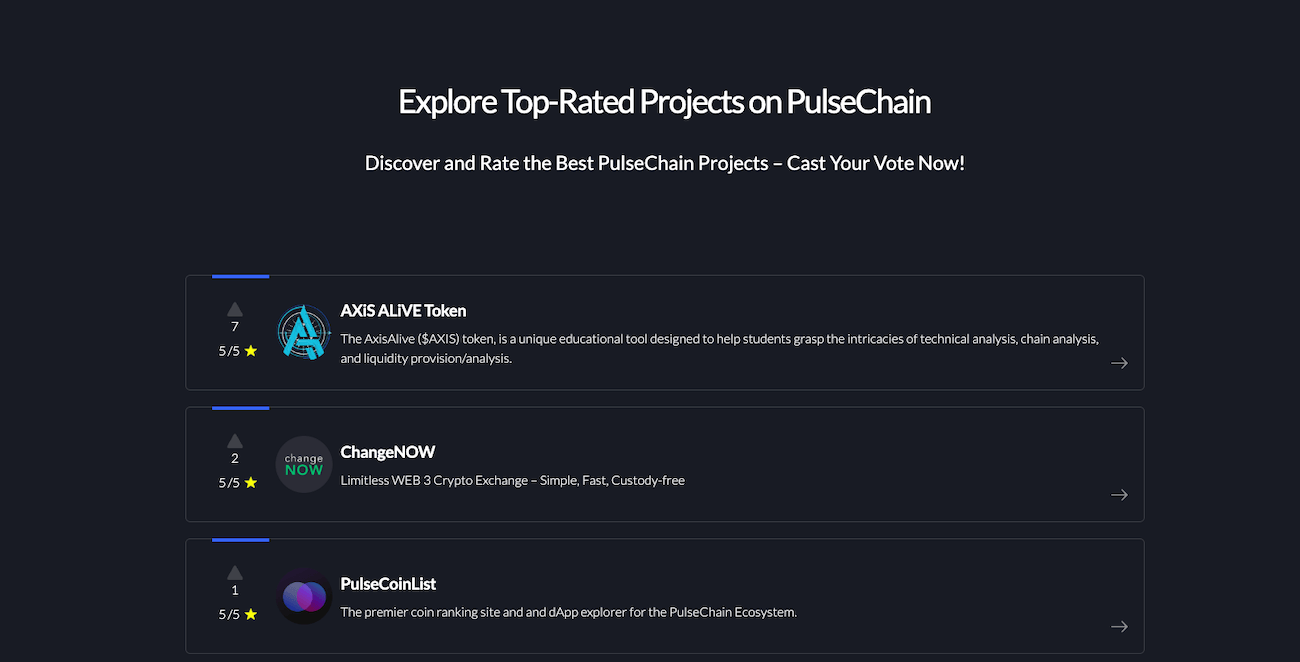This screenshot has height=662, width=1300.
Task: Click the blue progress bar atop the AXiS card
Action: [240, 276]
